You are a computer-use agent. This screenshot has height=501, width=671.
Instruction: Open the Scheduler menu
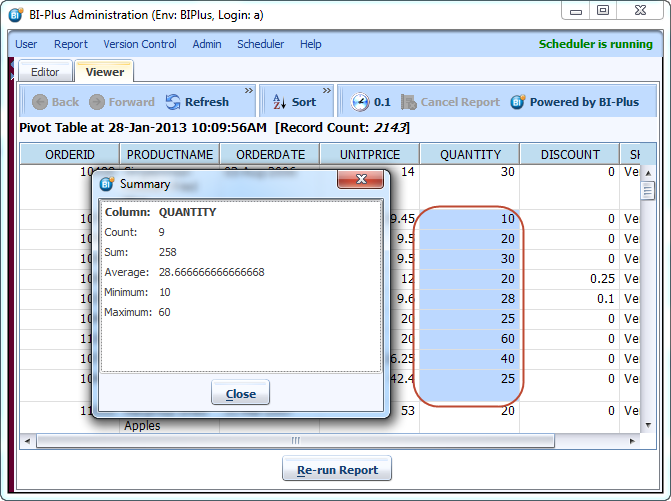[260, 44]
